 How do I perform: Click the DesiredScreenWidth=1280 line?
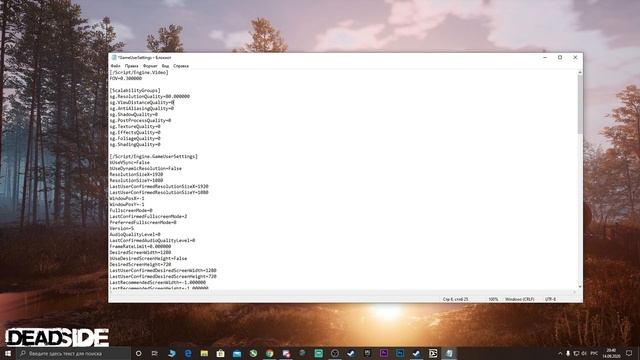[140, 252]
